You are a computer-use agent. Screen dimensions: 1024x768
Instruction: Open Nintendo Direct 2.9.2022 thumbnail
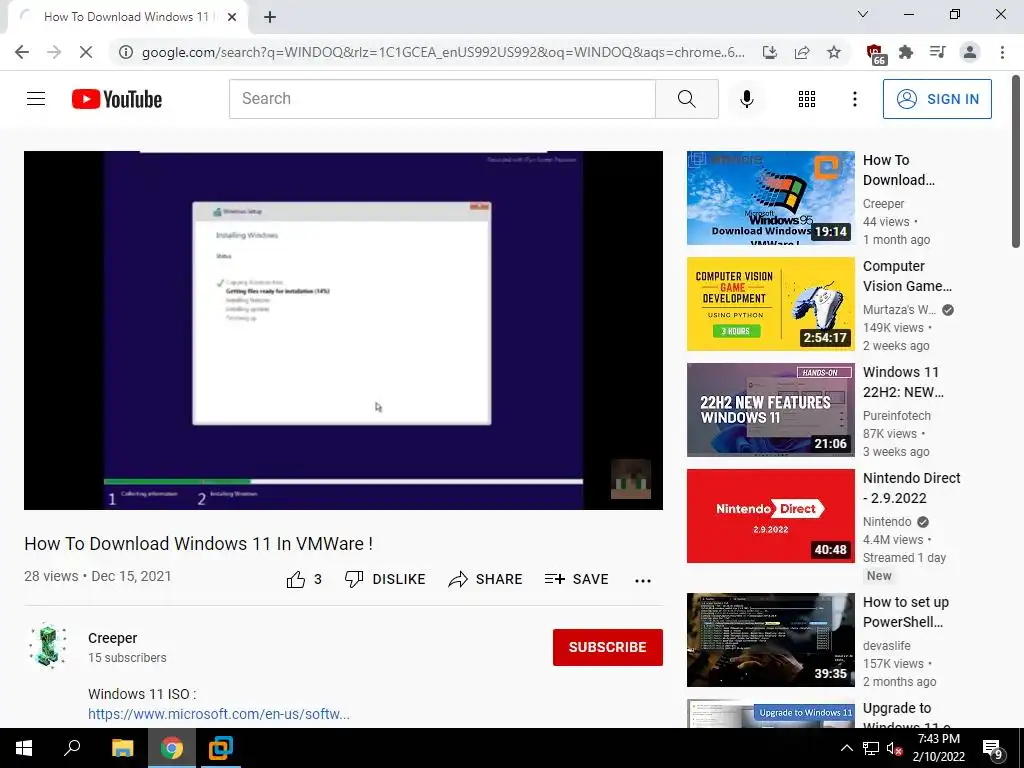771,516
